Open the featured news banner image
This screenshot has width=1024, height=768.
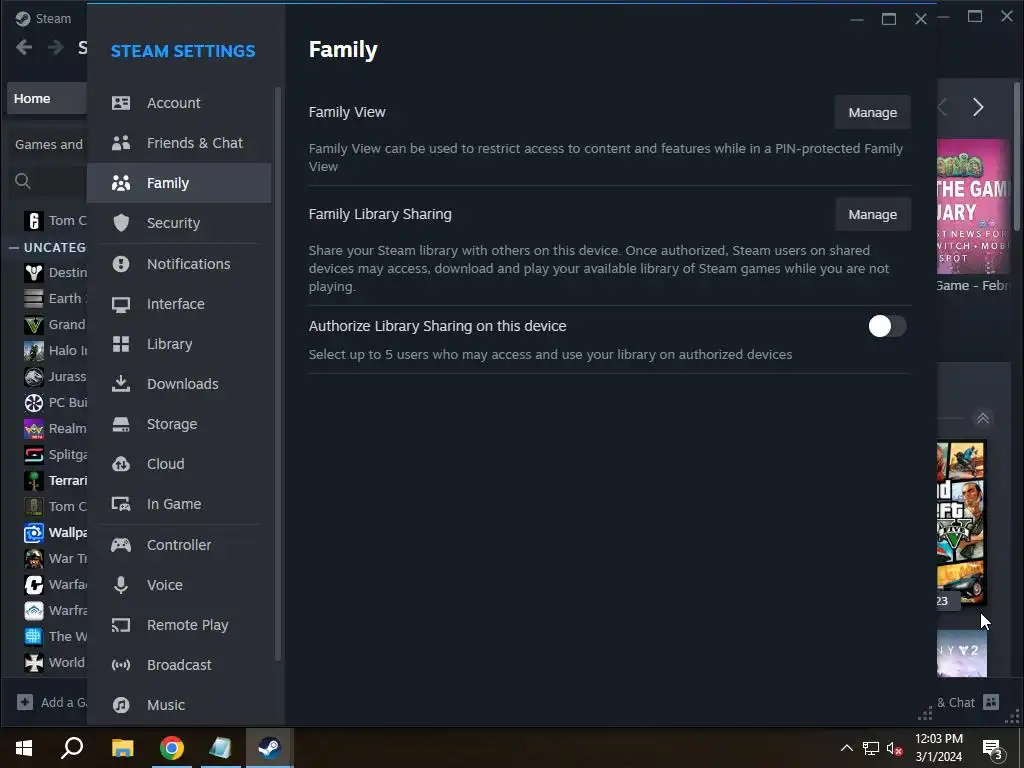click(x=973, y=206)
